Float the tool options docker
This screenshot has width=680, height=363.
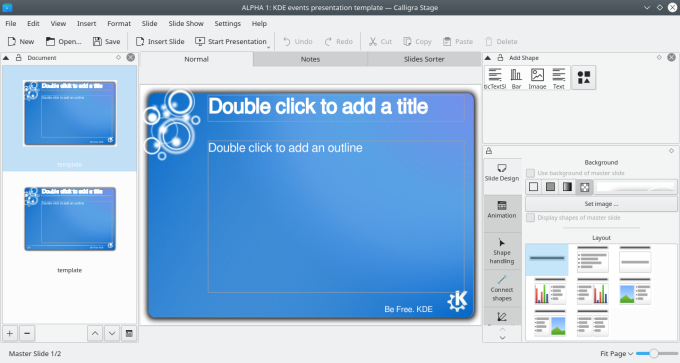671,150
